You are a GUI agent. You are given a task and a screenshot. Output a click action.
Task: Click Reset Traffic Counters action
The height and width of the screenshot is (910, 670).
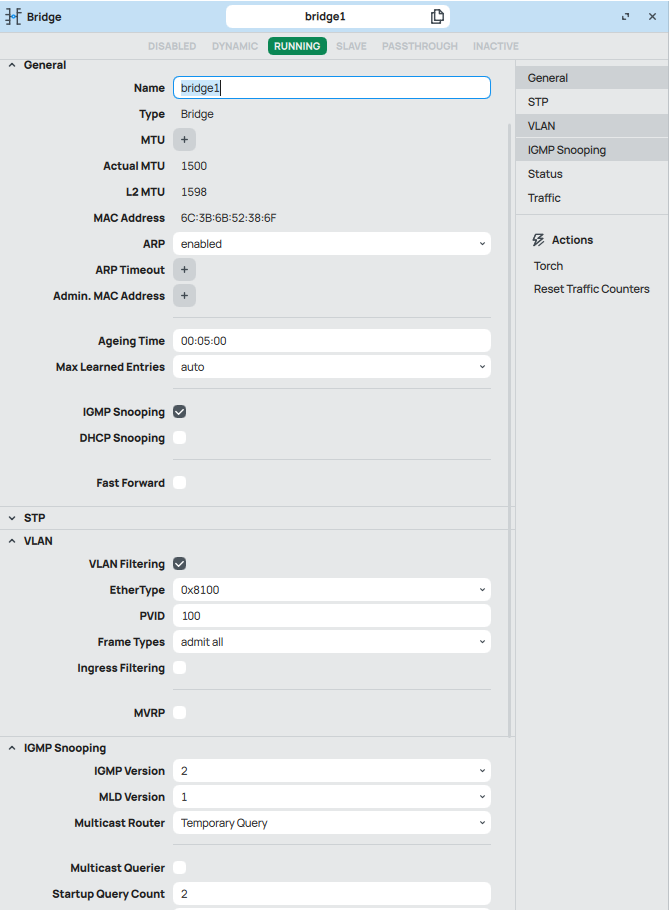tap(591, 289)
